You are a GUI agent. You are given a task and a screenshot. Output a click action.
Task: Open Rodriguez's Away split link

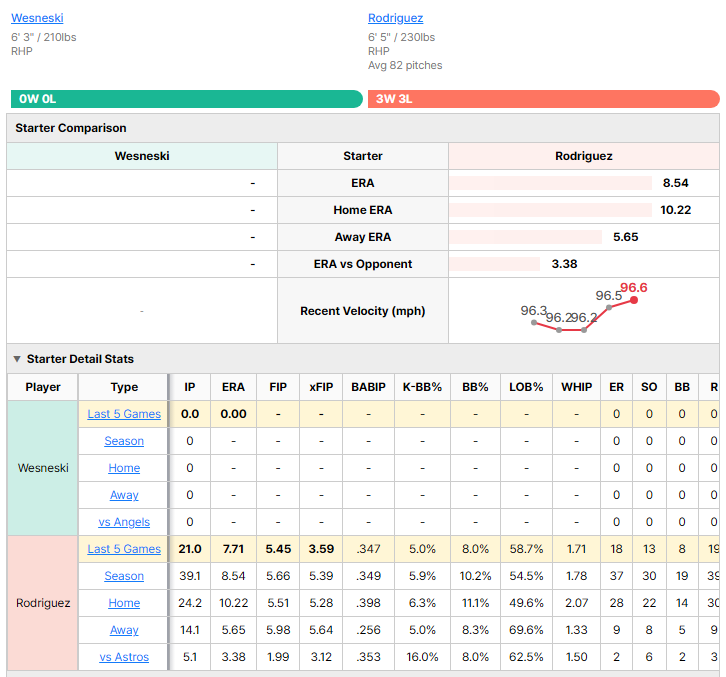click(124, 630)
